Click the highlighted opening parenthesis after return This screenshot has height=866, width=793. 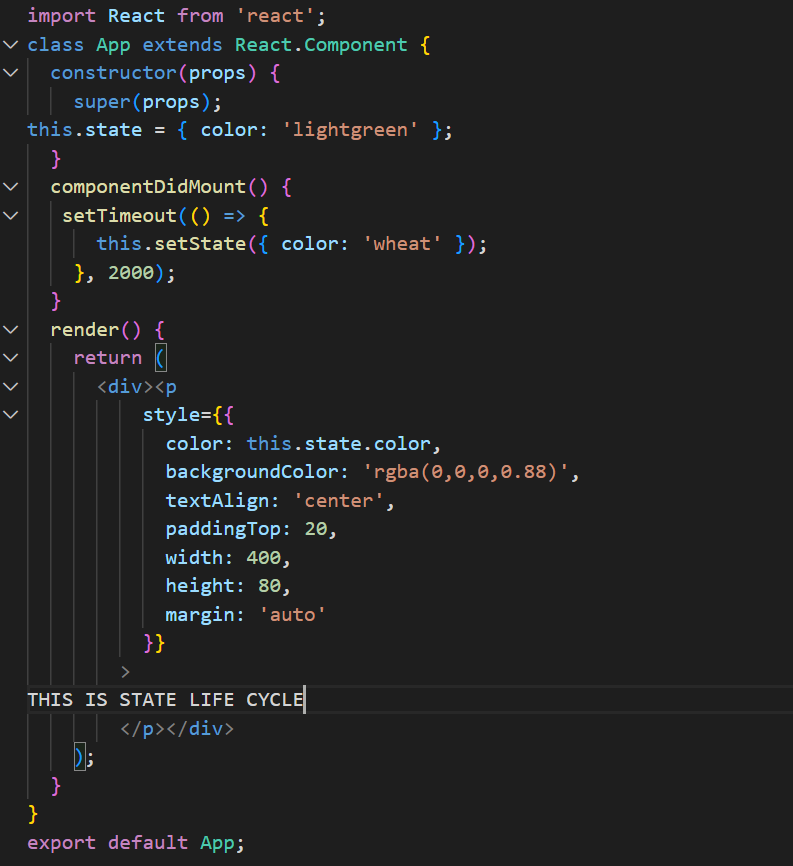(x=161, y=358)
